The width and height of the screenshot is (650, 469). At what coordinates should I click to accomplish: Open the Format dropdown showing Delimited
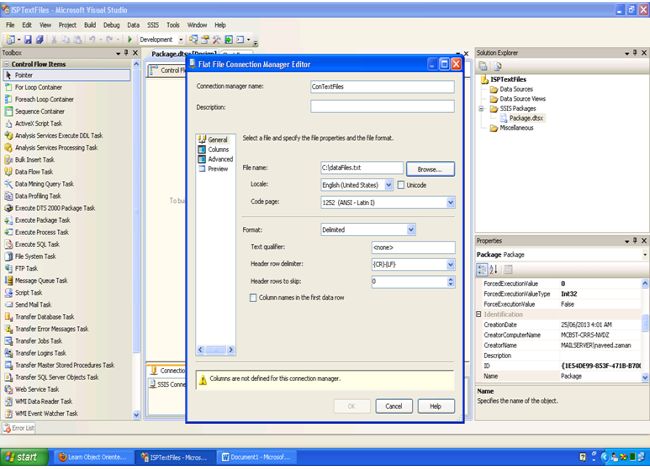[x=411, y=229]
